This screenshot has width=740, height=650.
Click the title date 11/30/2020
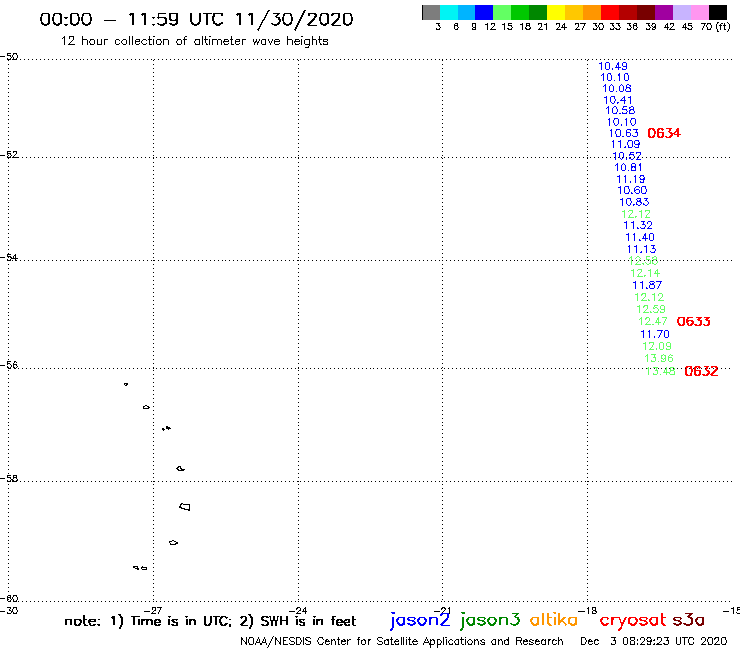tap(294, 19)
